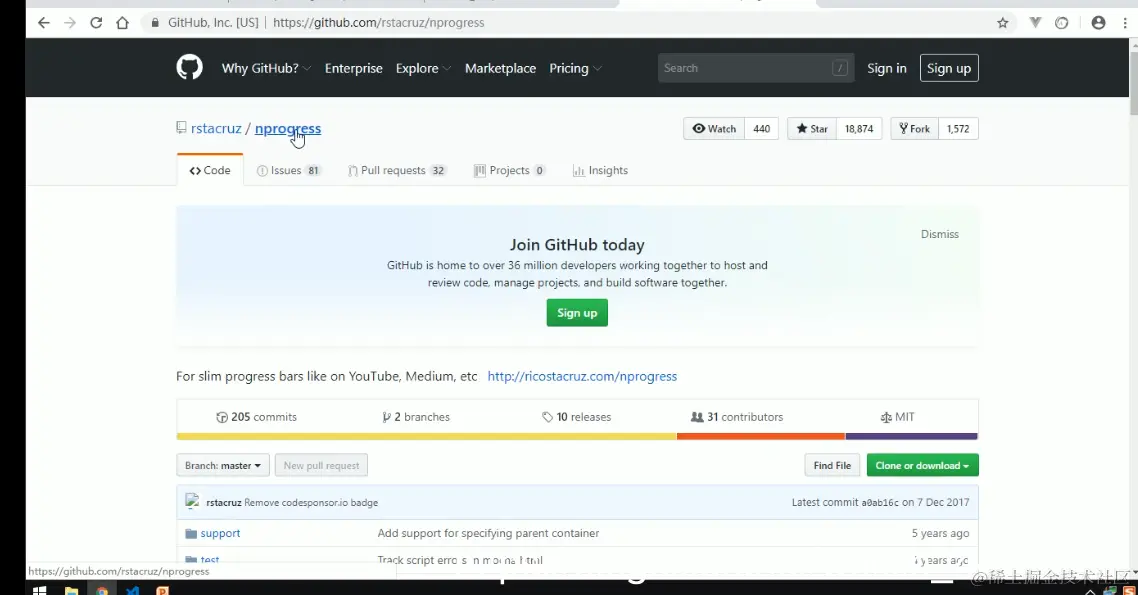Open the Windows Start button

click(40, 590)
